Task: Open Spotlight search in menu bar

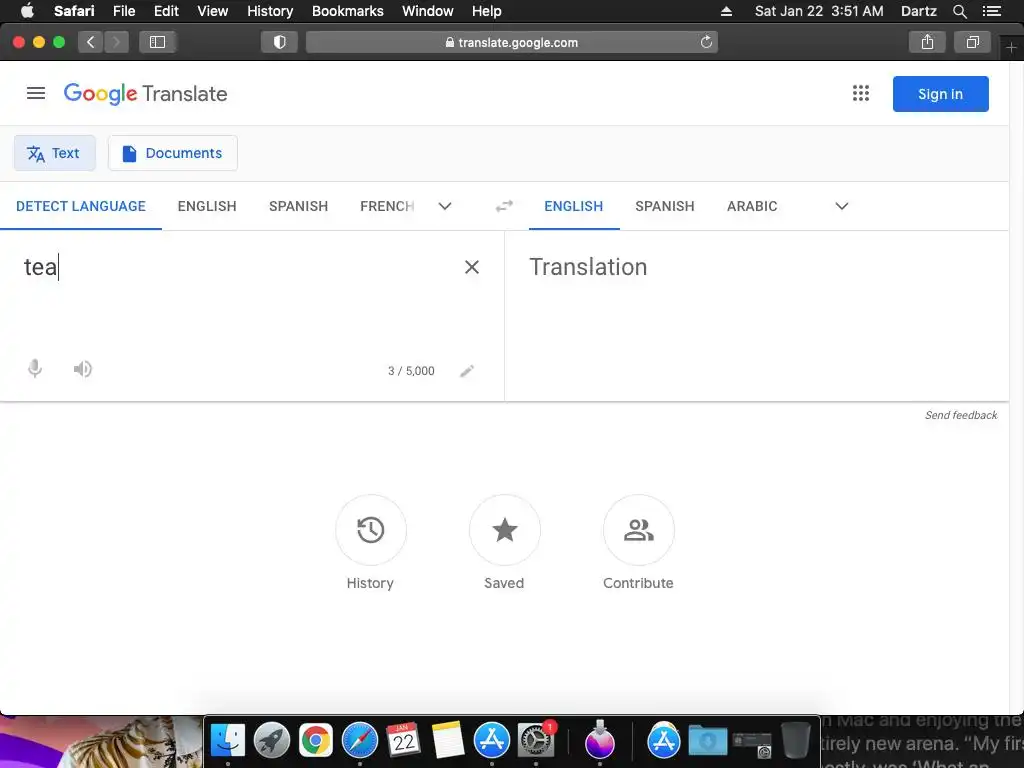Action: [x=959, y=11]
